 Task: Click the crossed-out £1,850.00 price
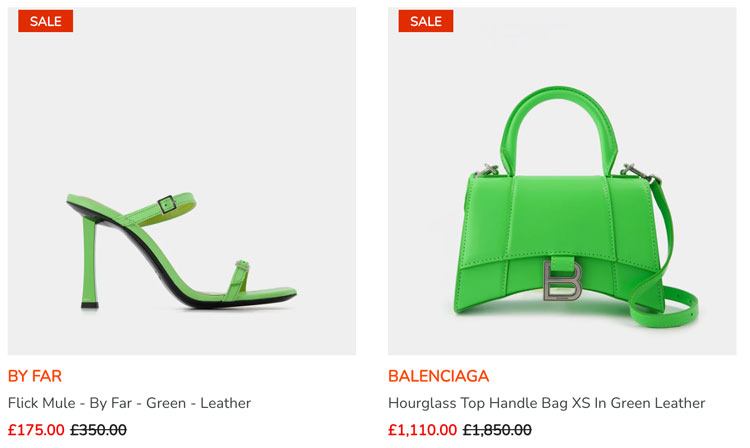click(497, 430)
